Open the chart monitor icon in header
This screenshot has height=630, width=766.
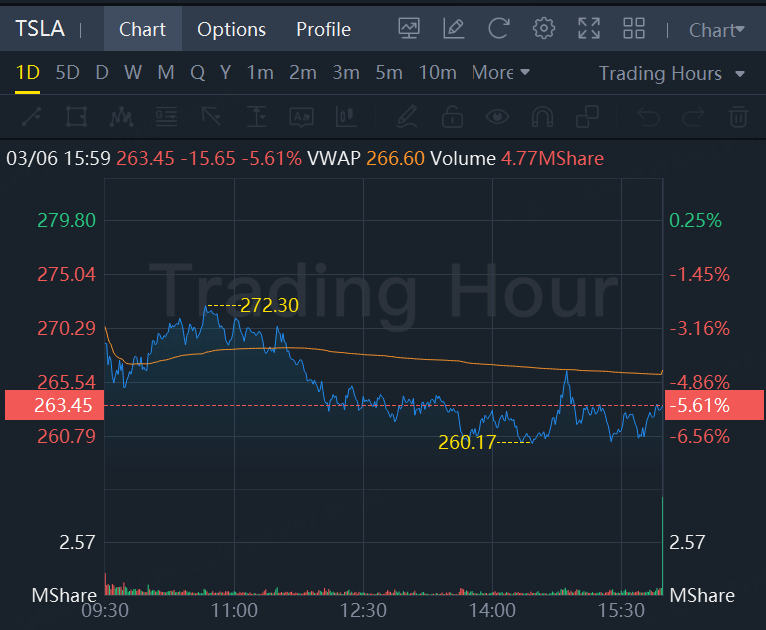point(409,28)
